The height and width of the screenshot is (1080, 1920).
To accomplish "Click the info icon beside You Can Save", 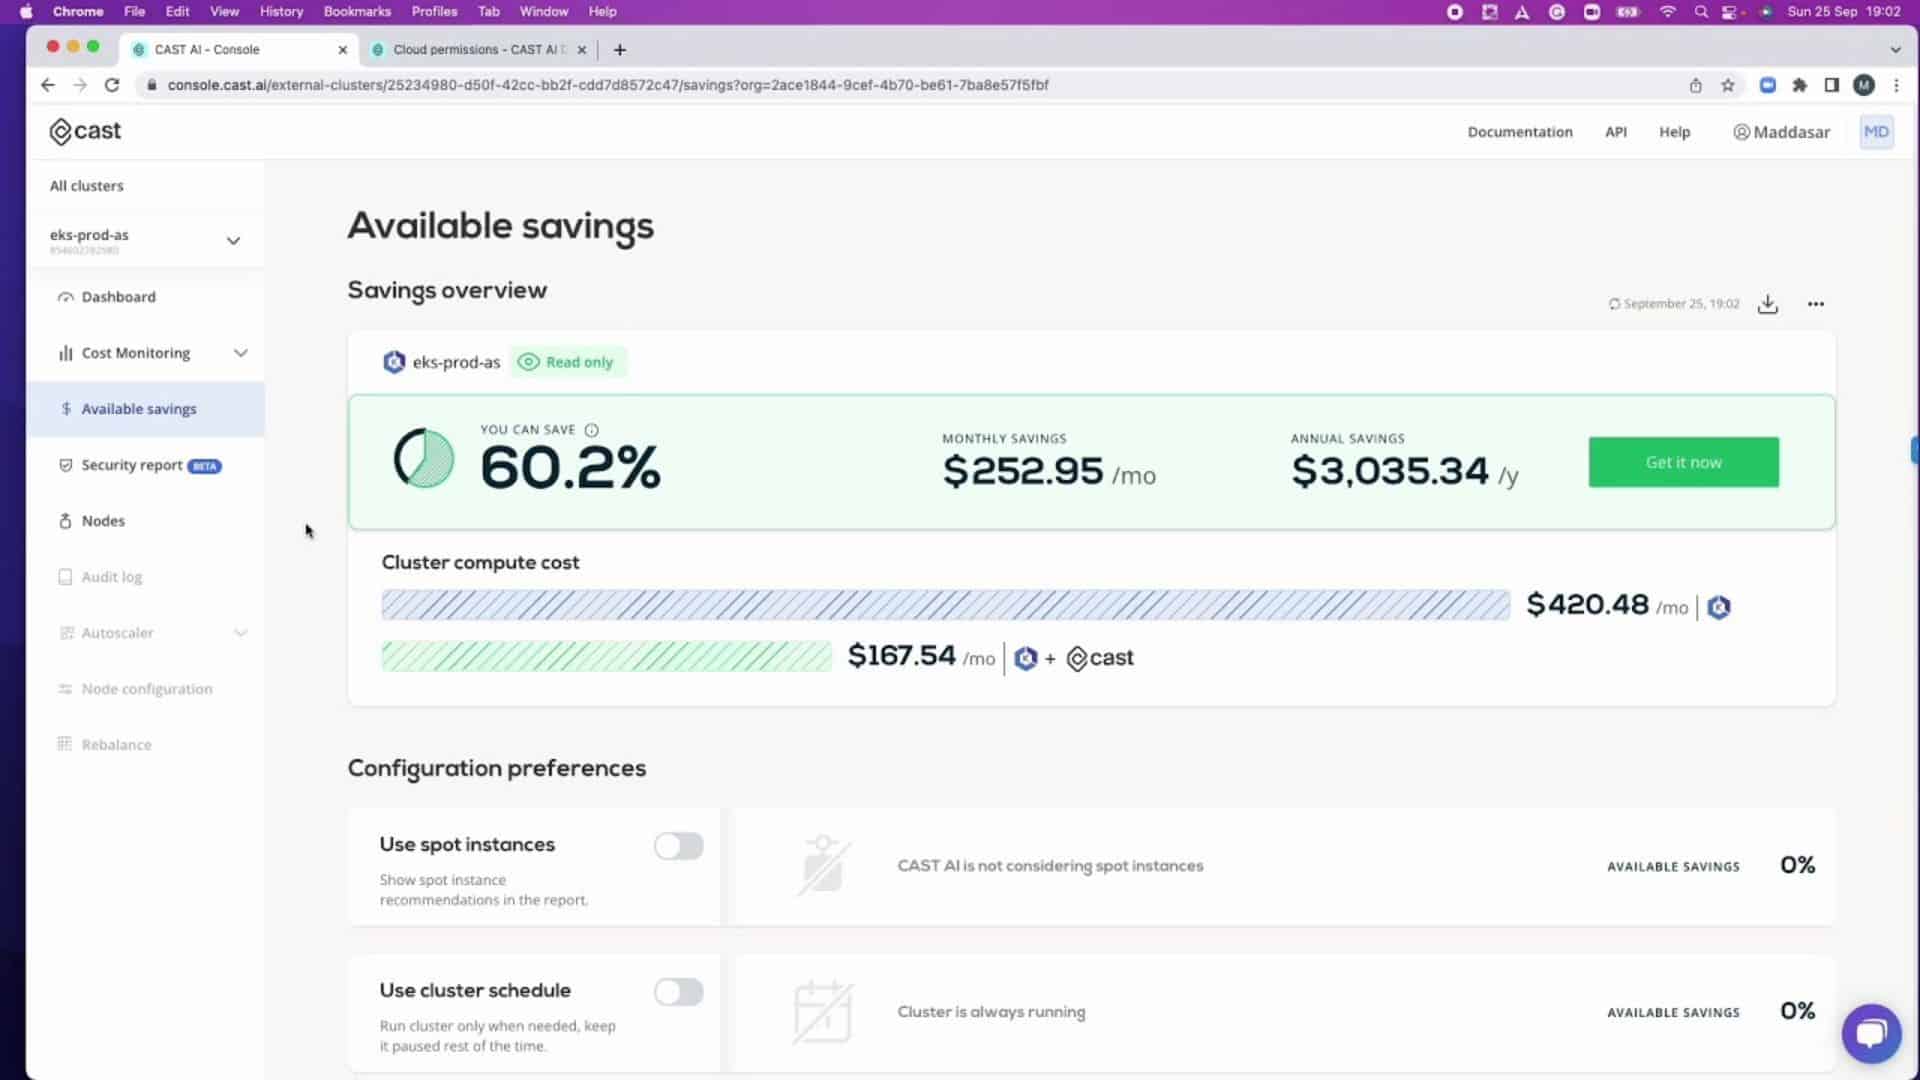I will tap(591, 430).
